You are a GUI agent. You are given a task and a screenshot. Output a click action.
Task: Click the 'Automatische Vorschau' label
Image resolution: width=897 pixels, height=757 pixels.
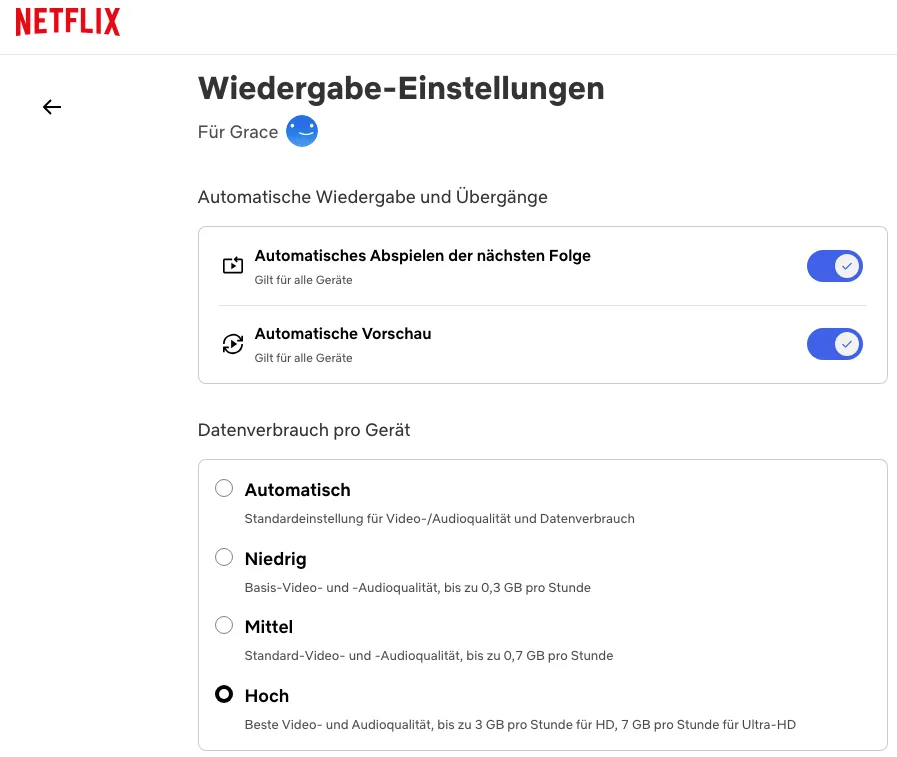(x=343, y=334)
